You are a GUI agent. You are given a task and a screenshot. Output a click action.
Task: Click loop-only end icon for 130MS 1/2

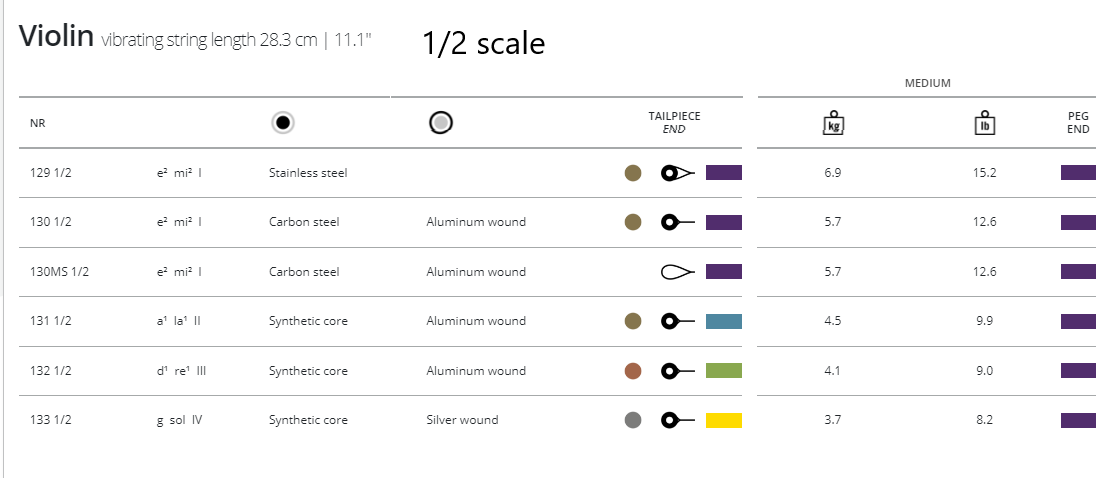tap(677, 272)
